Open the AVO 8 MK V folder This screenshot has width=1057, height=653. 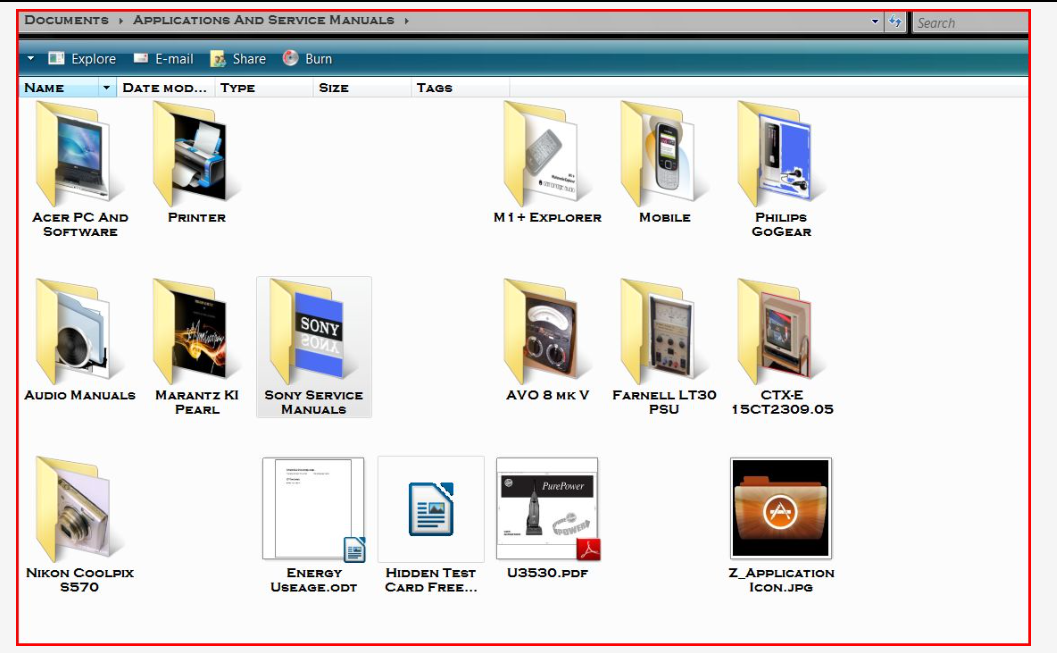pos(547,340)
